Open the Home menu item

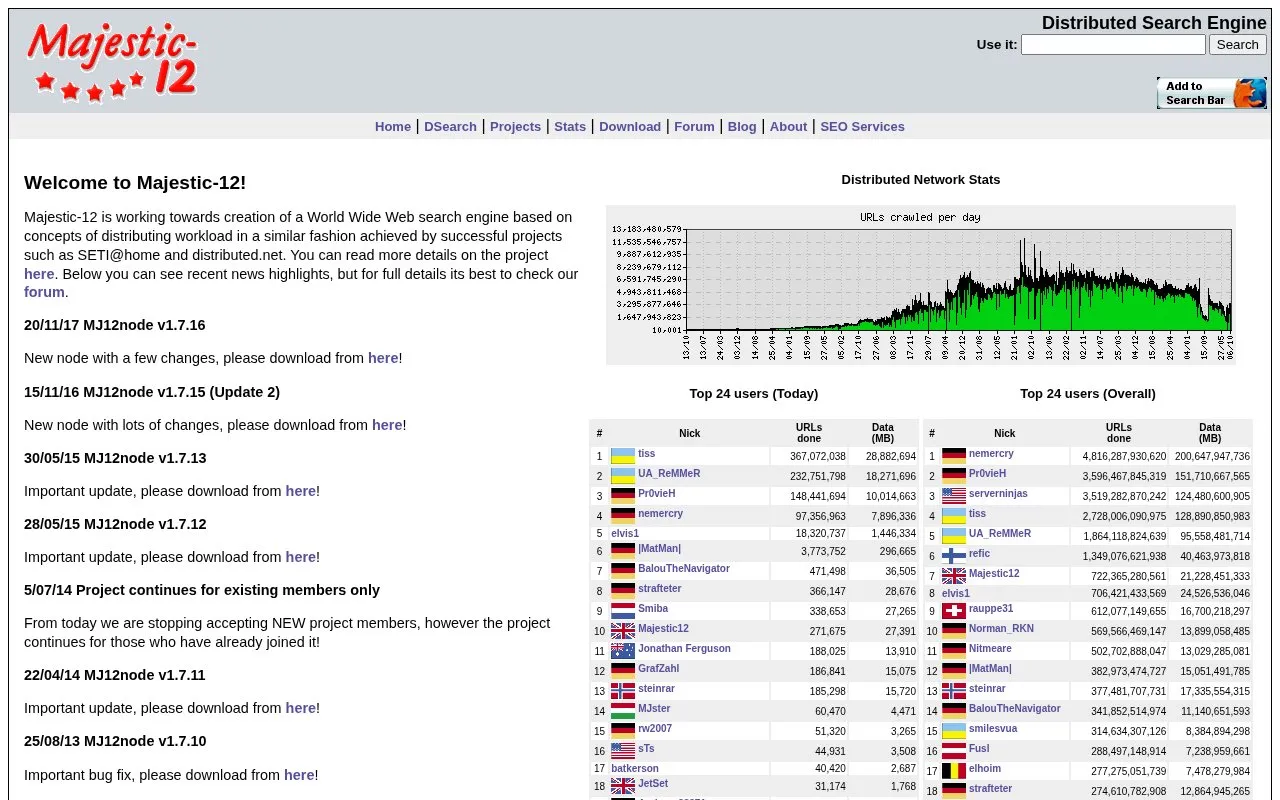(x=393, y=127)
